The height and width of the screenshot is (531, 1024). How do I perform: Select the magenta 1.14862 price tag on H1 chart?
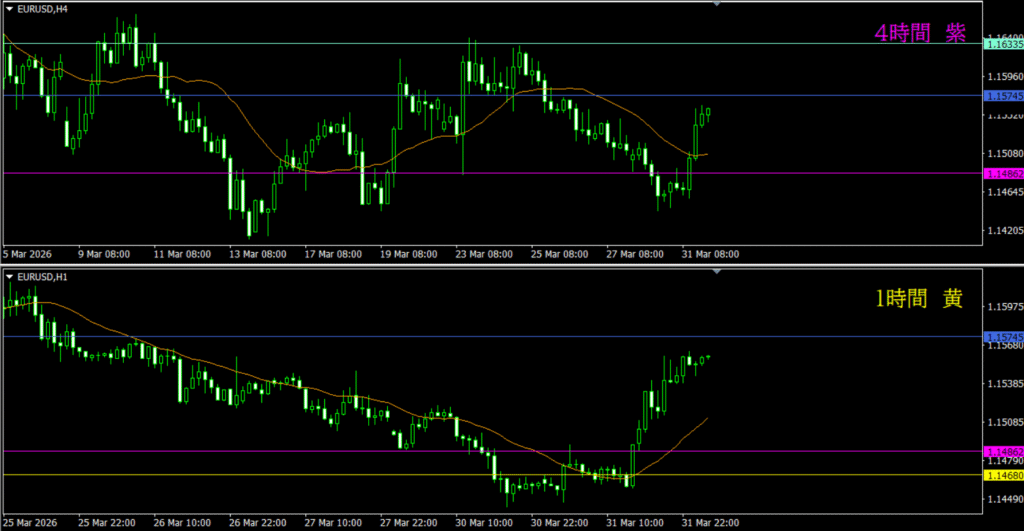[1002, 452]
